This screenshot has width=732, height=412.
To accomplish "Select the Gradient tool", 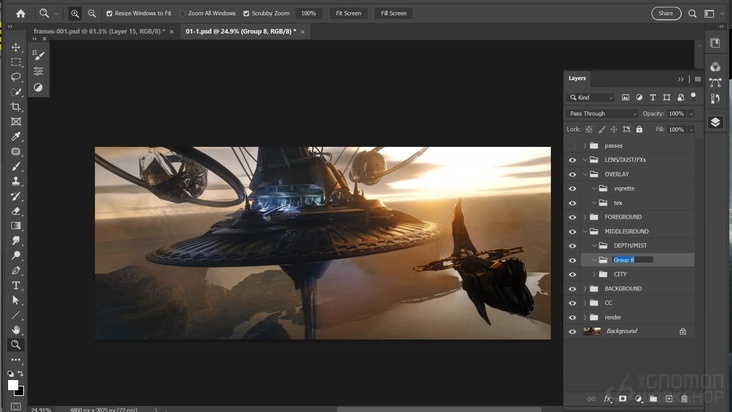I will tap(16, 226).
